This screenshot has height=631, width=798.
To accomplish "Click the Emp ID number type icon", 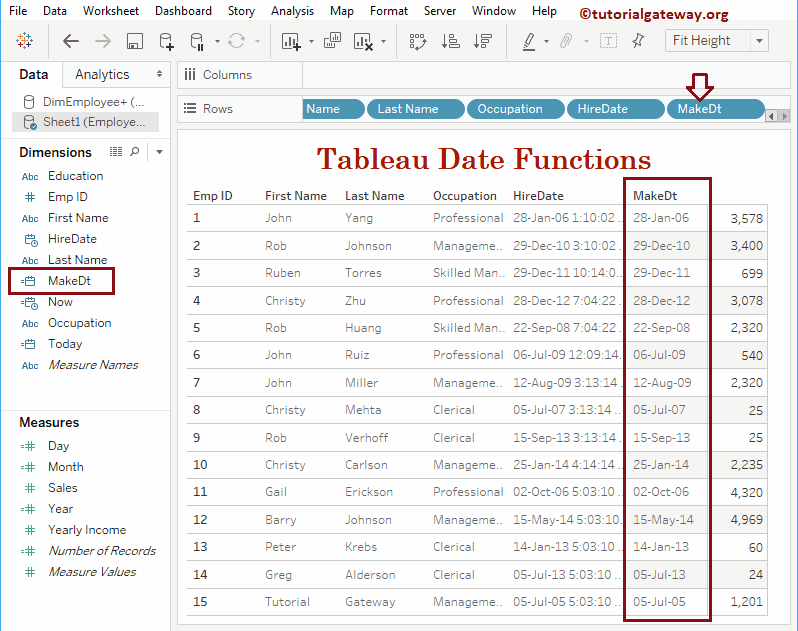I will tap(30, 197).
